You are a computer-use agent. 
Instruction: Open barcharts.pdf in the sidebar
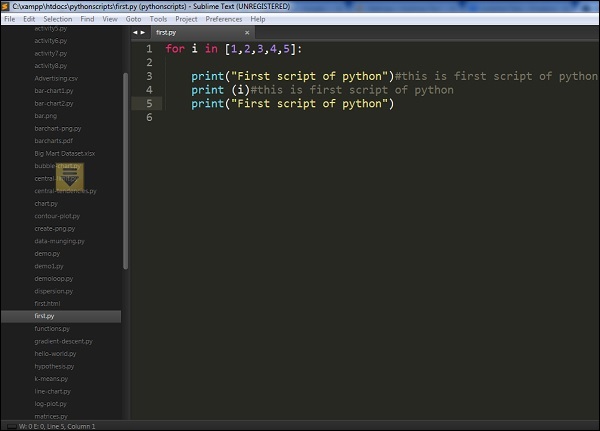point(54,141)
